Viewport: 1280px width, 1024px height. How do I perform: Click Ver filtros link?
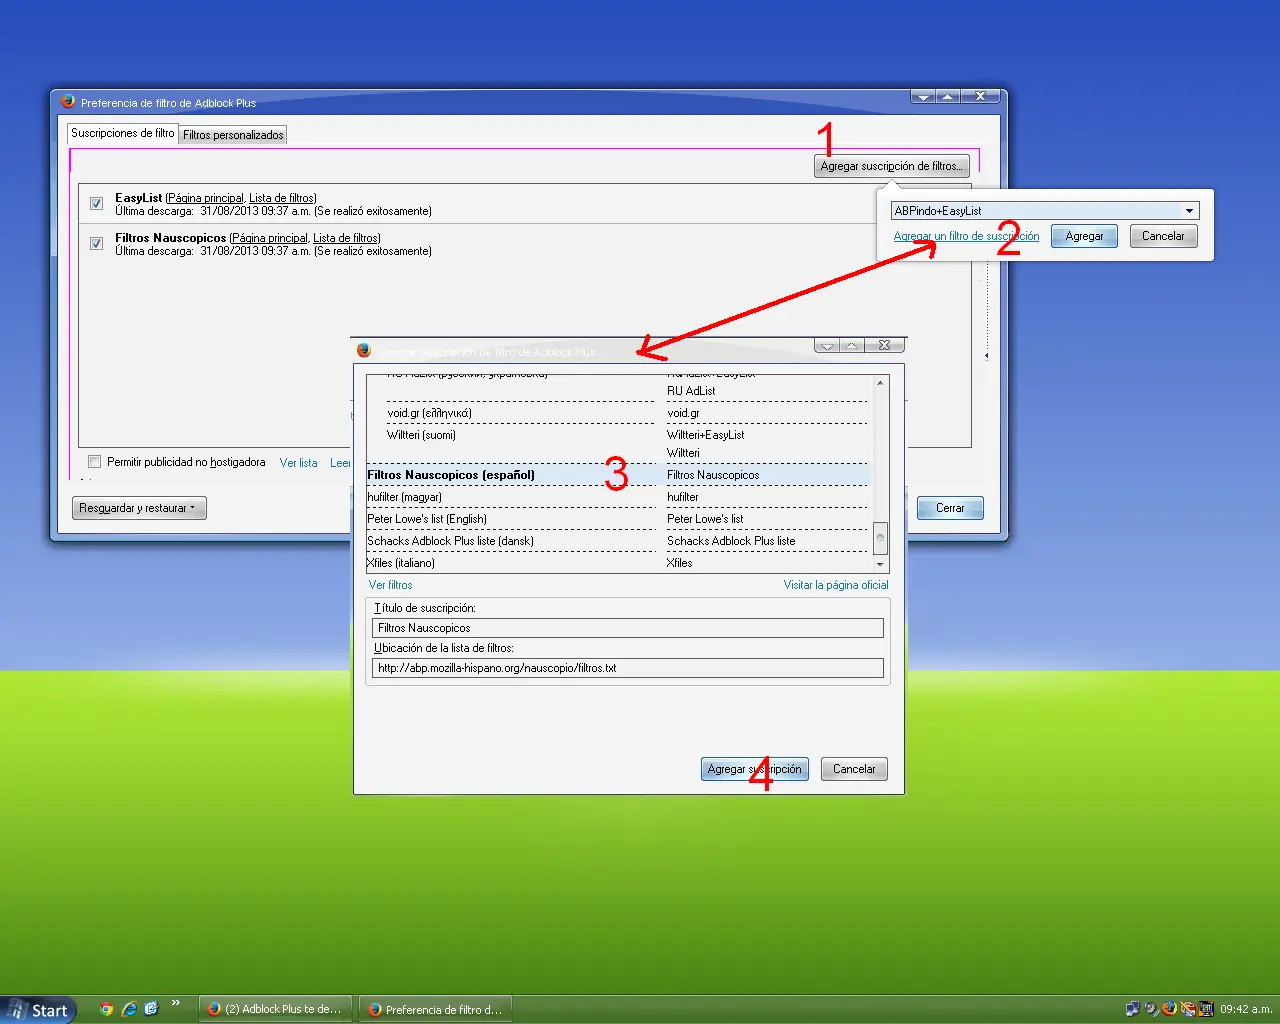pyautogui.click(x=390, y=585)
